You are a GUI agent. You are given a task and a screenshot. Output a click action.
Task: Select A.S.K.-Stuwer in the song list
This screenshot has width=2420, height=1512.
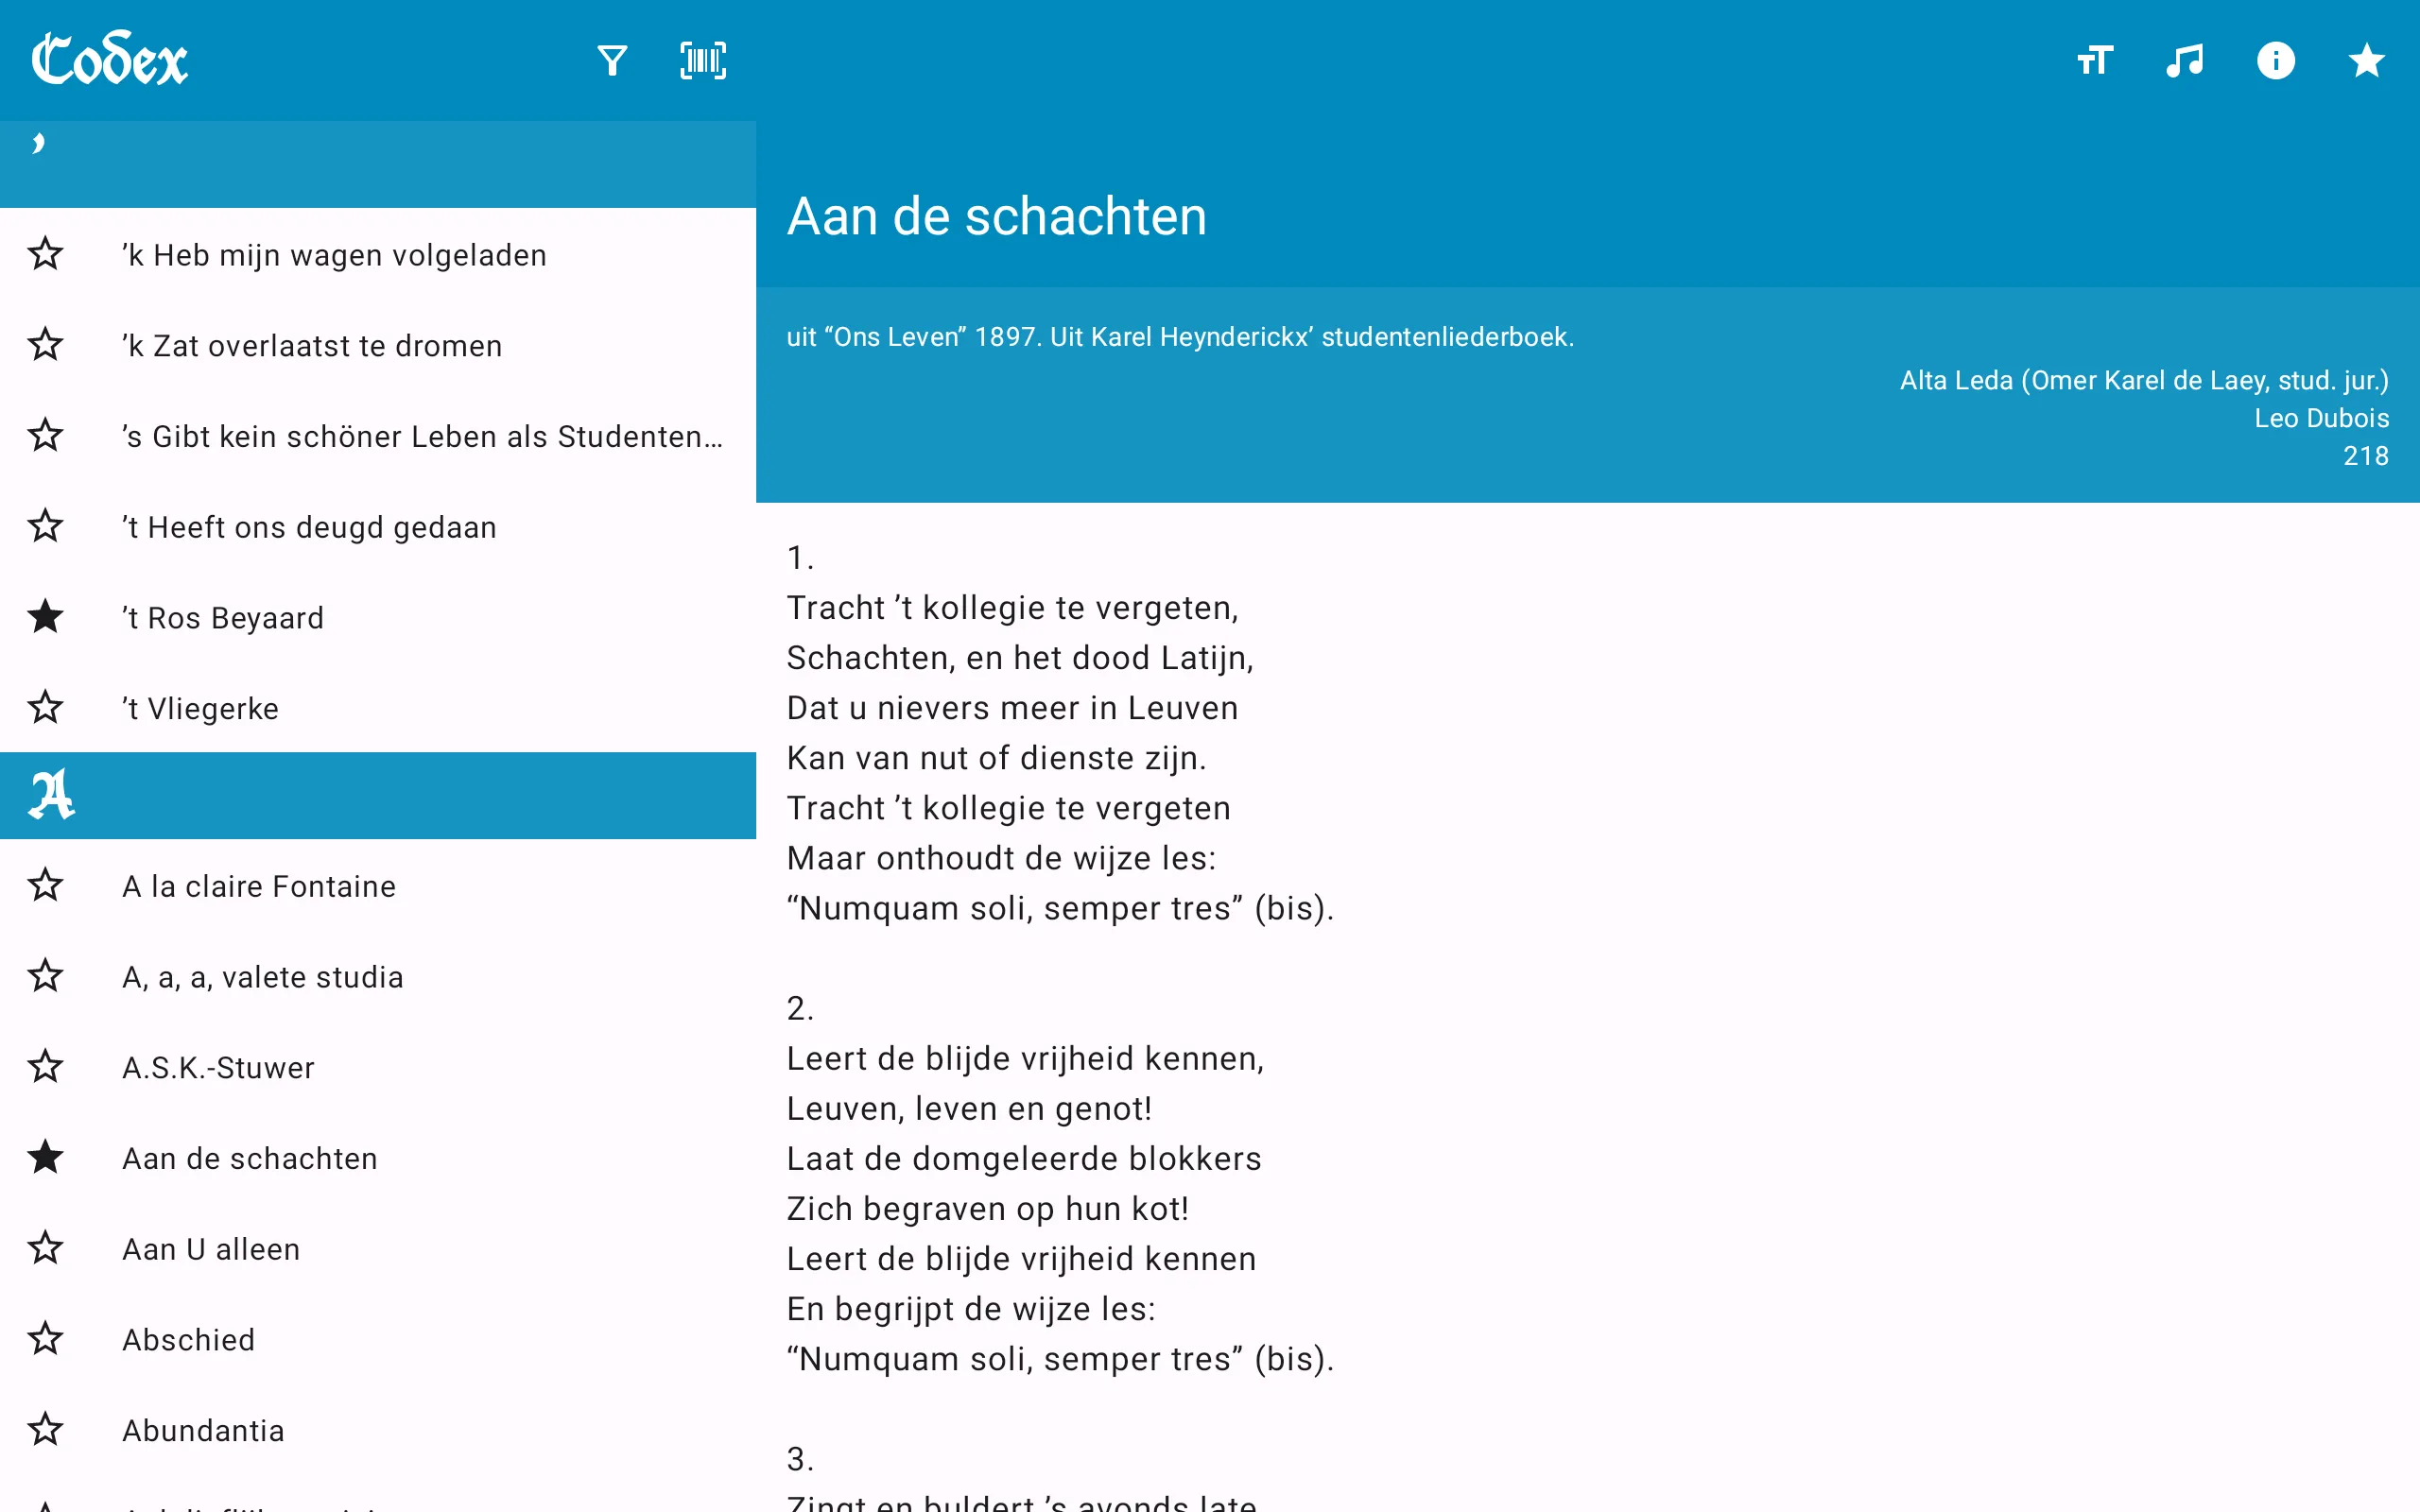218,1068
